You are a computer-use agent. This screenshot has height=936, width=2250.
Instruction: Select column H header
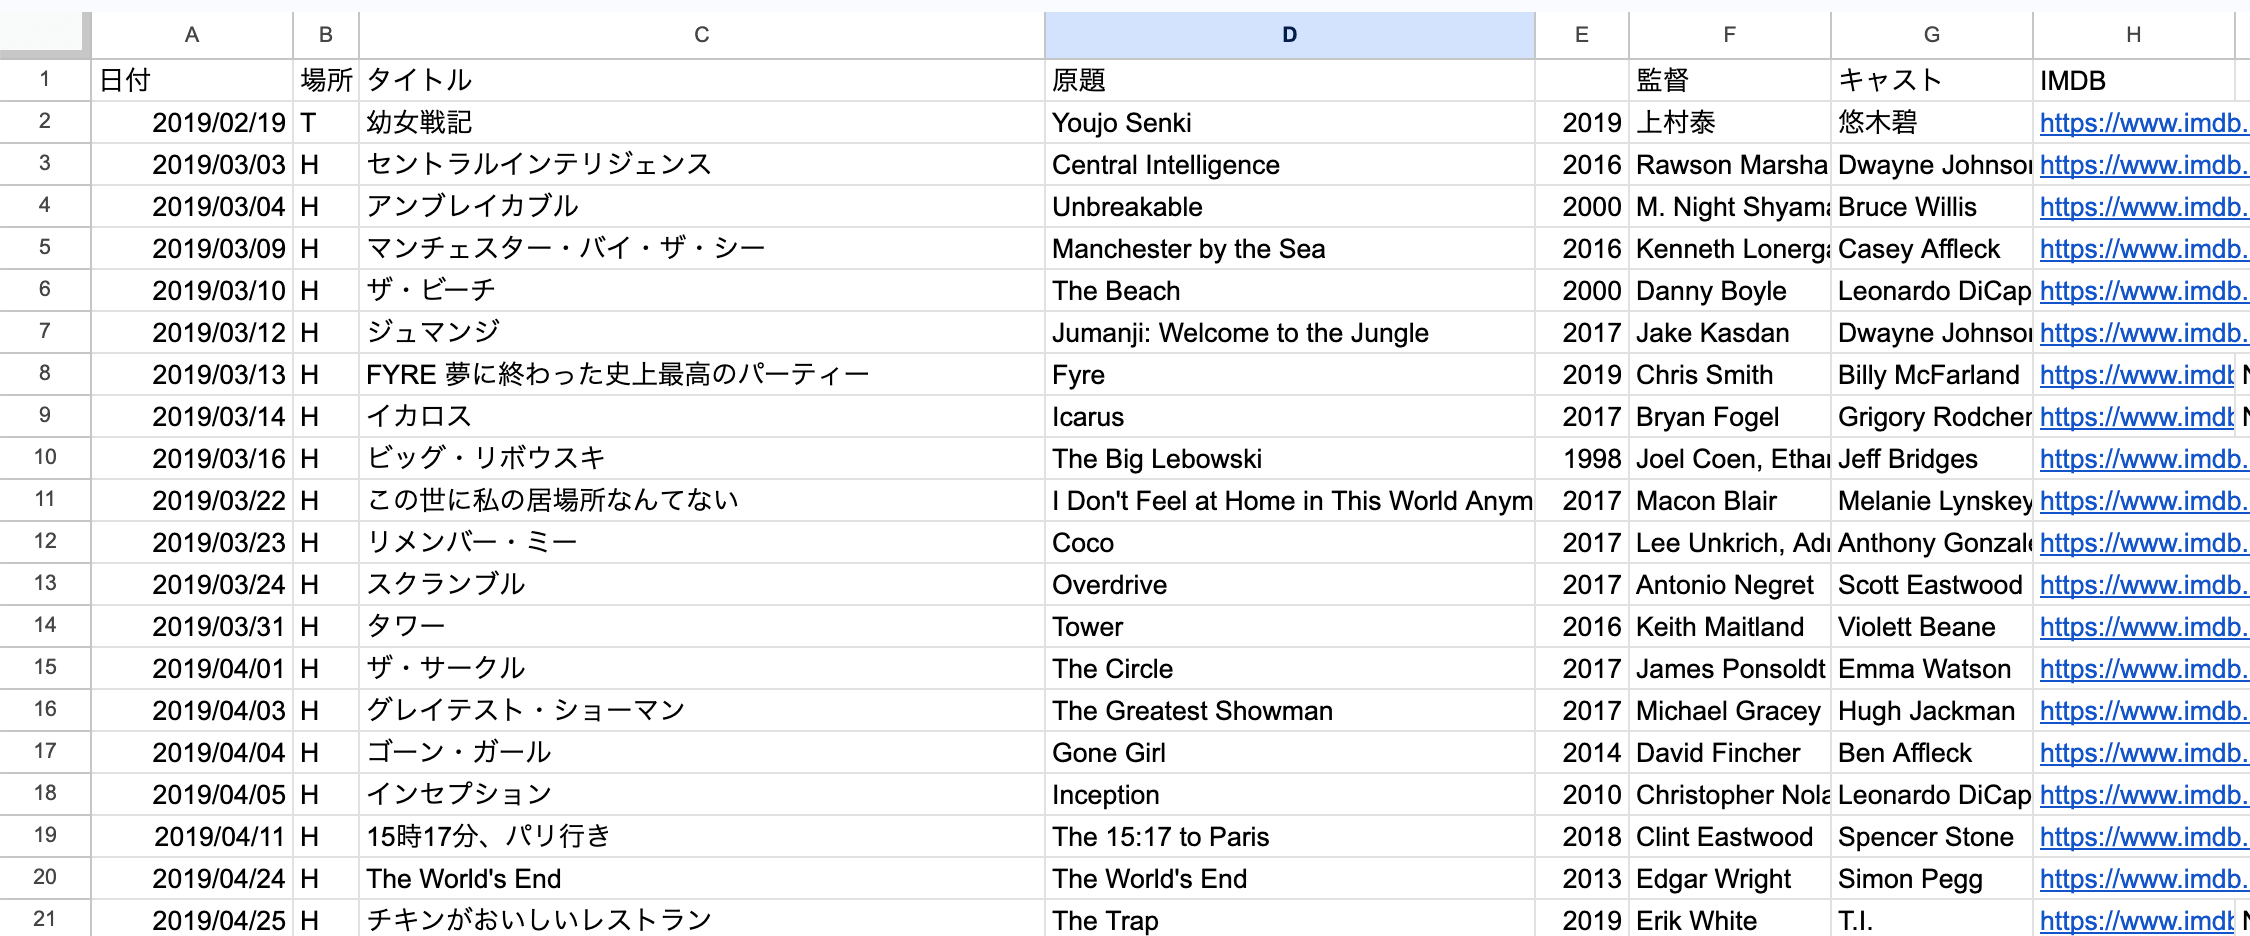2133,35
